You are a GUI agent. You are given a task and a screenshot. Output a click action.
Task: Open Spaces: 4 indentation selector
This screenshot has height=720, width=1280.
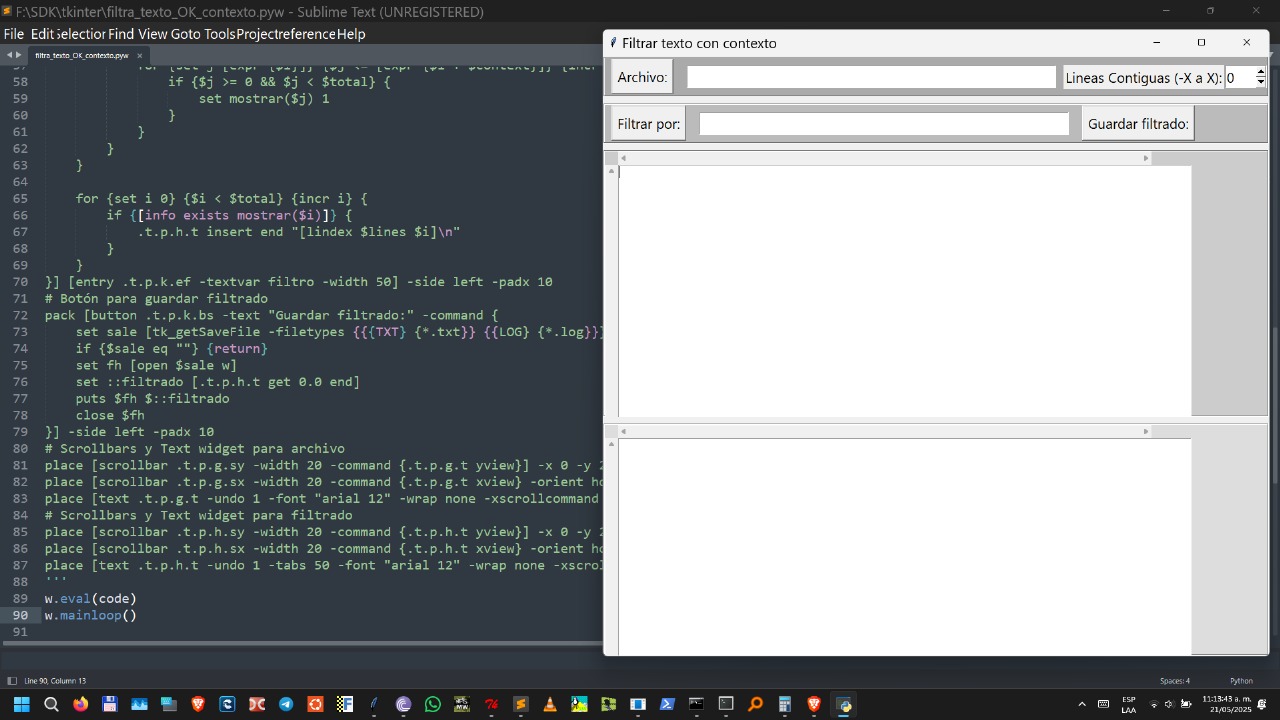(x=1175, y=681)
